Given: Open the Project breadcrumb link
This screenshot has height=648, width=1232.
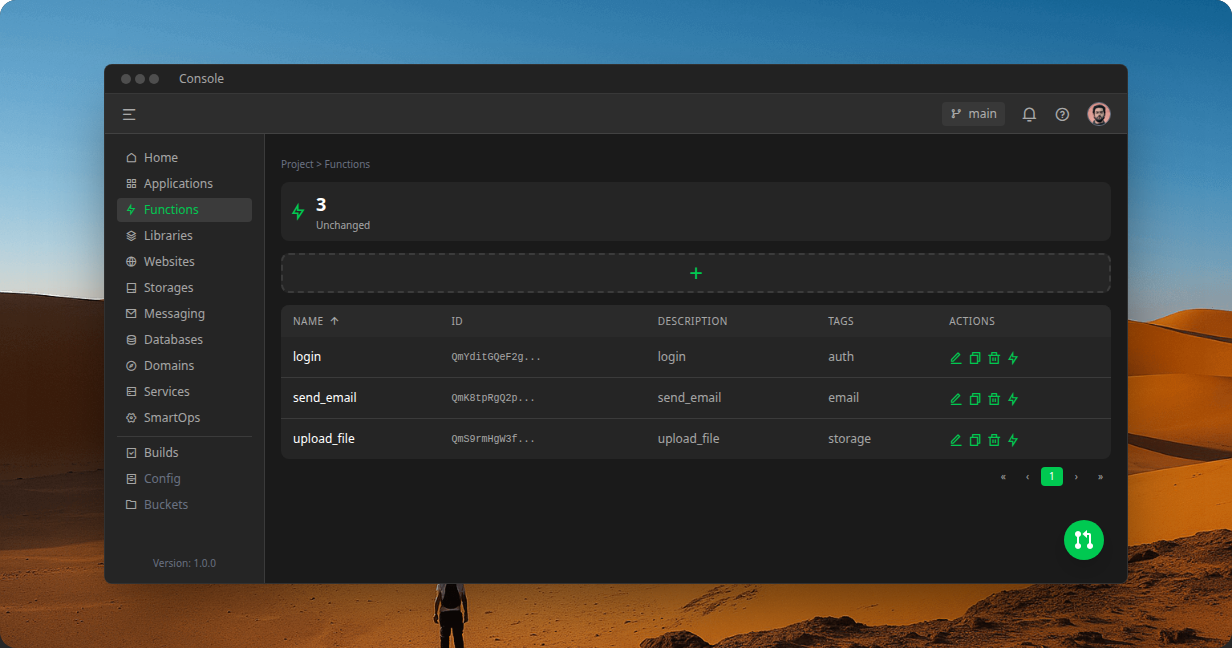Looking at the screenshot, I should 297,164.
